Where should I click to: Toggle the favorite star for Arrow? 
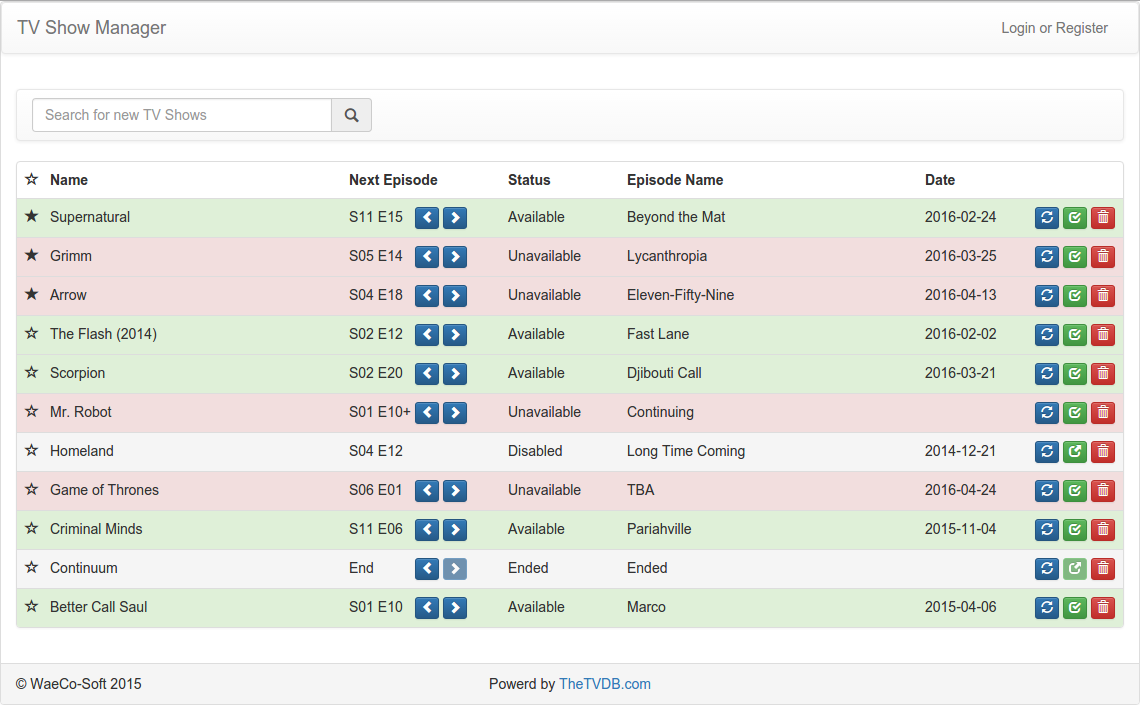click(31, 294)
